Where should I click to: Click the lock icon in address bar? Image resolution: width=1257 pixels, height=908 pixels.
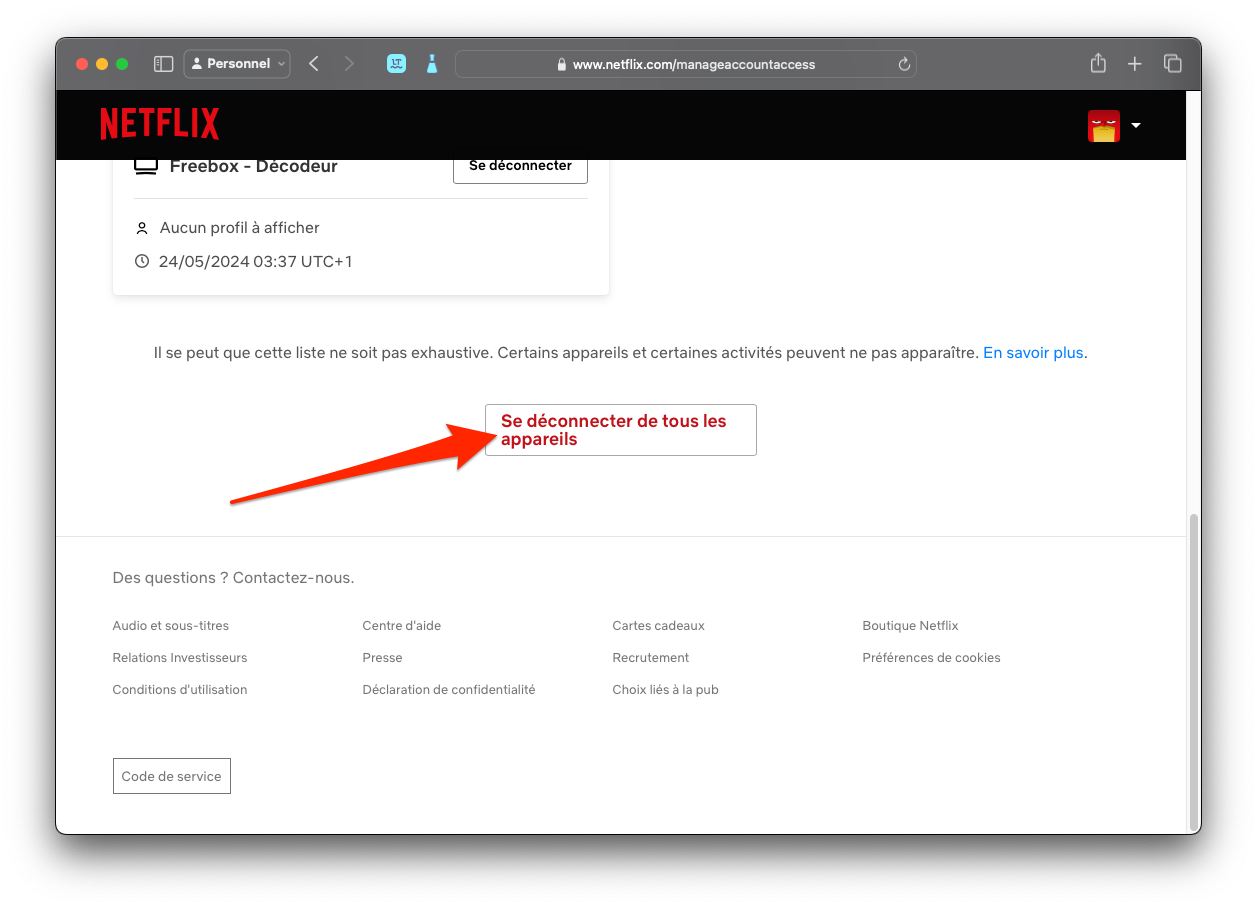pos(562,65)
